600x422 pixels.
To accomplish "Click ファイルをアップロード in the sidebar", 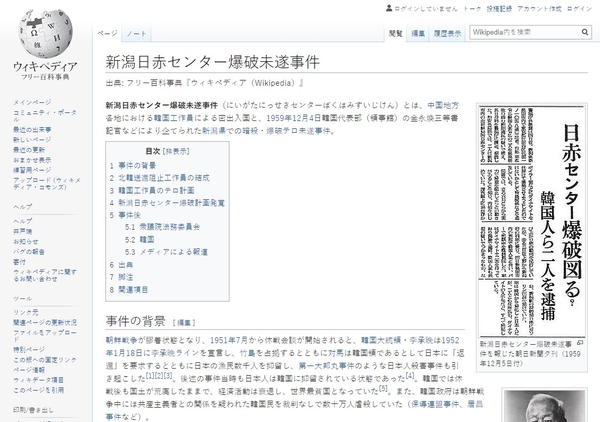I will (45, 336).
